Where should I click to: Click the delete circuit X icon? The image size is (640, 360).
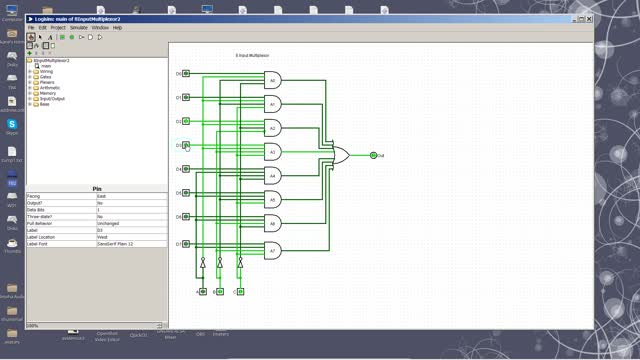[50, 53]
